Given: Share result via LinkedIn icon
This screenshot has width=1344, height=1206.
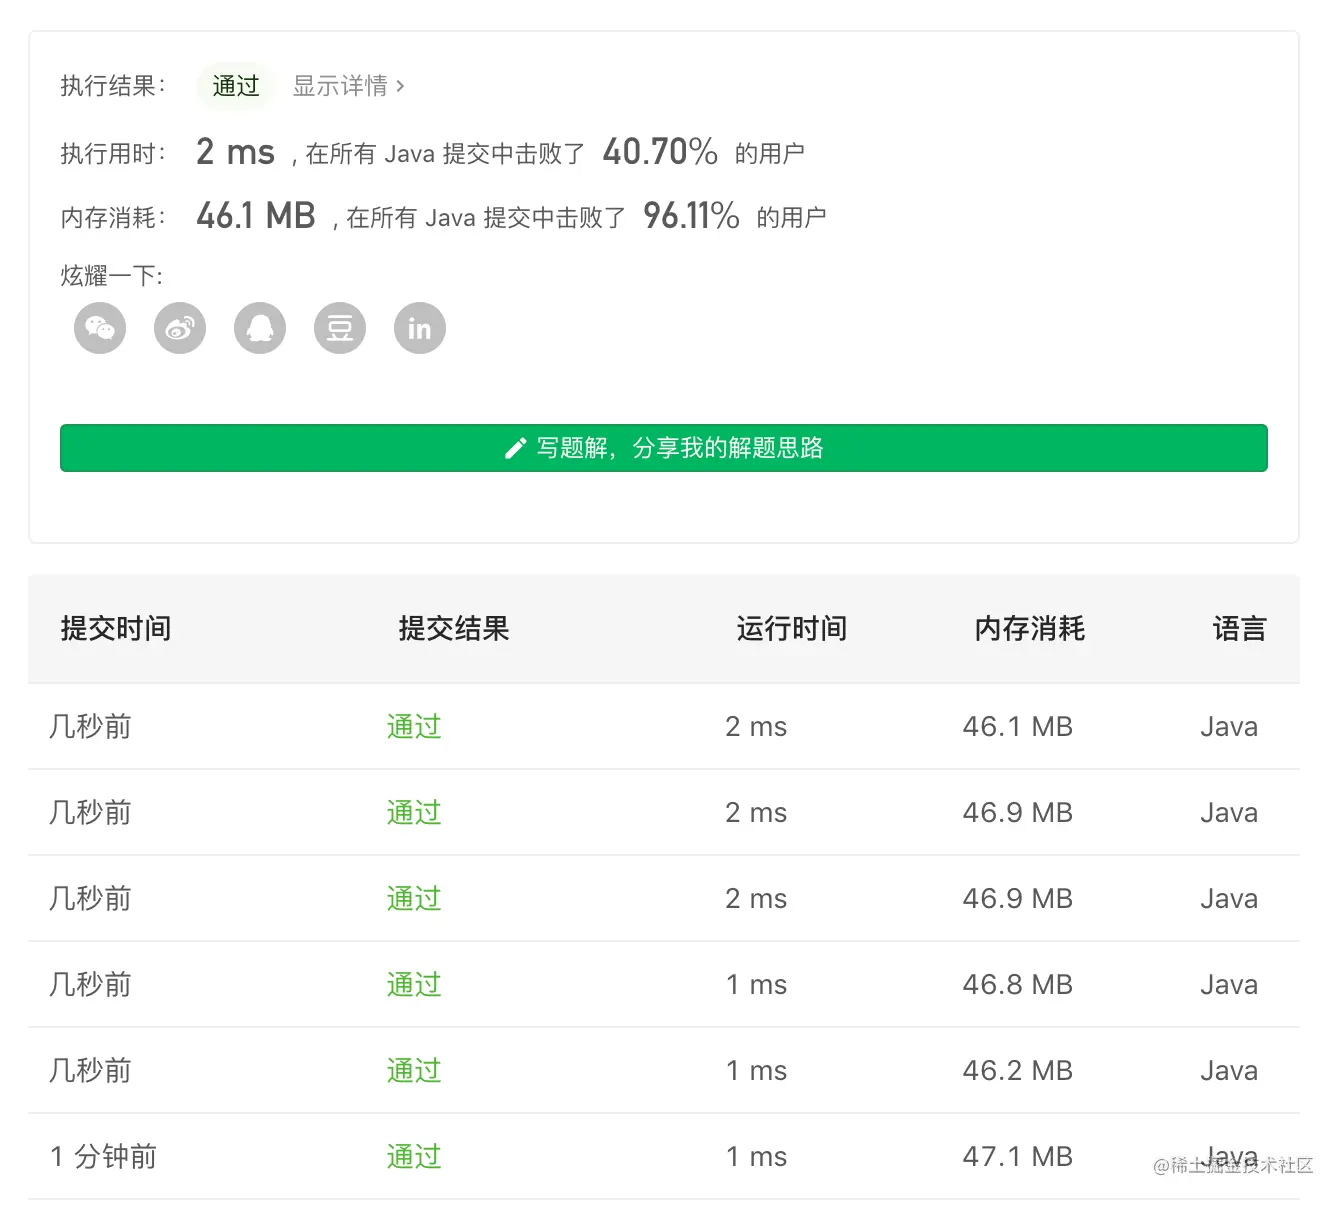Looking at the screenshot, I should tap(420, 328).
